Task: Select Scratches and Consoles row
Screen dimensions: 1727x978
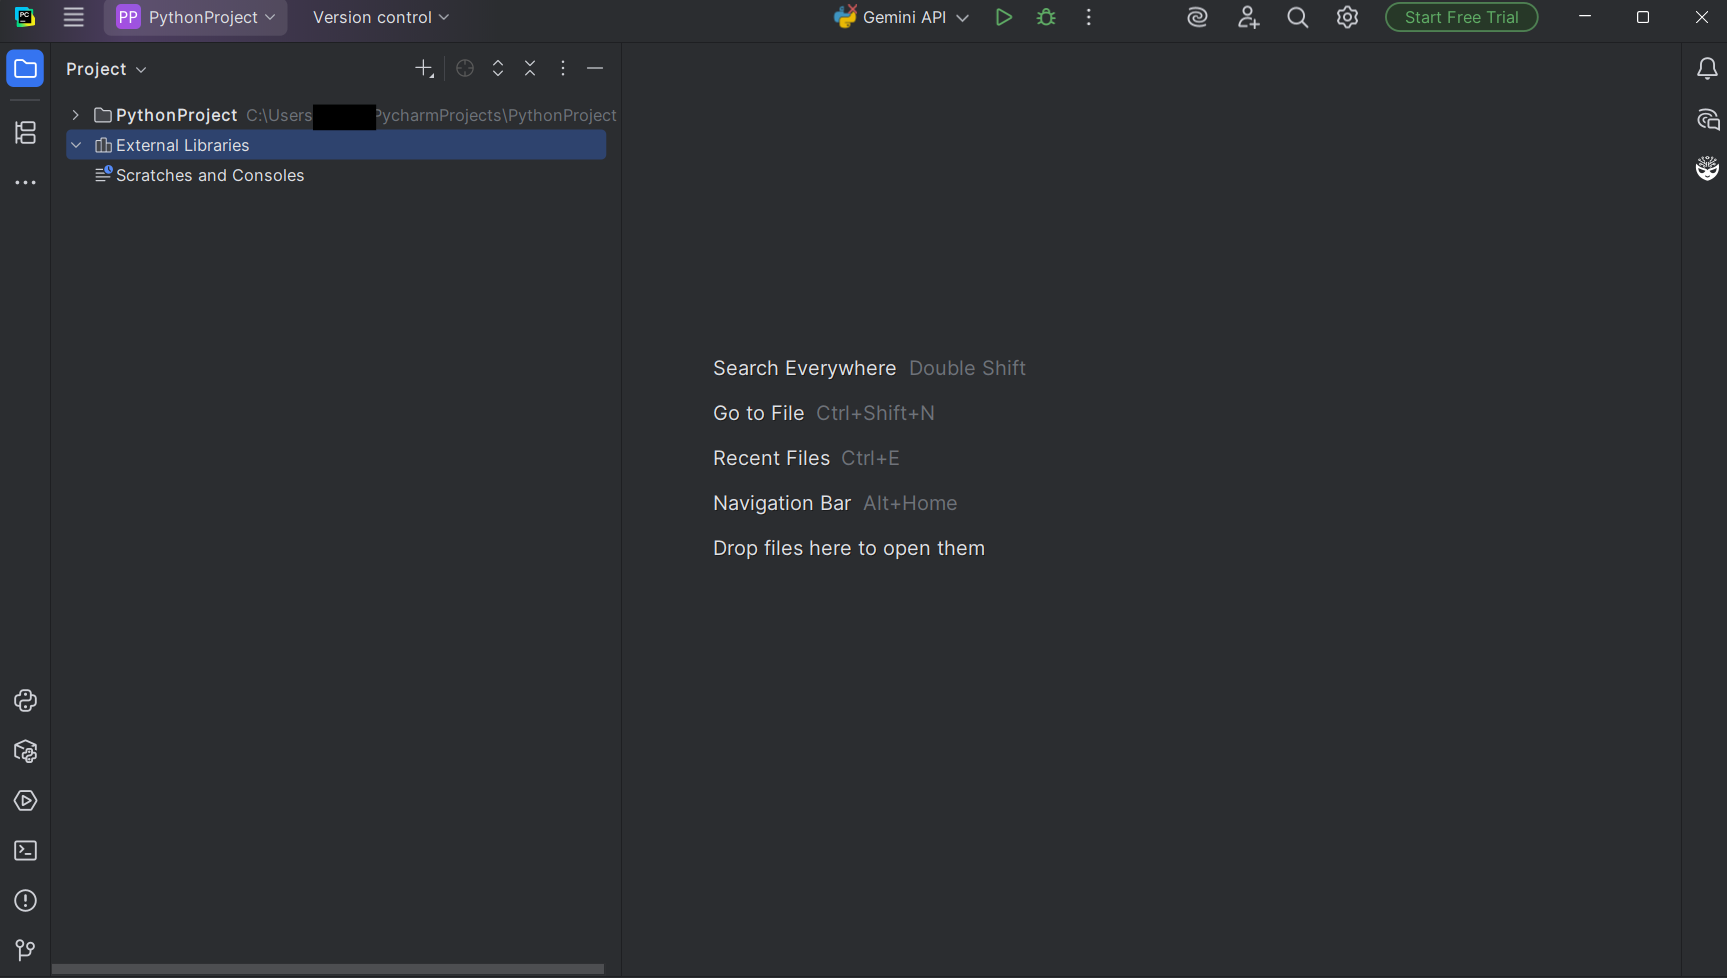Action: tap(336, 175)
